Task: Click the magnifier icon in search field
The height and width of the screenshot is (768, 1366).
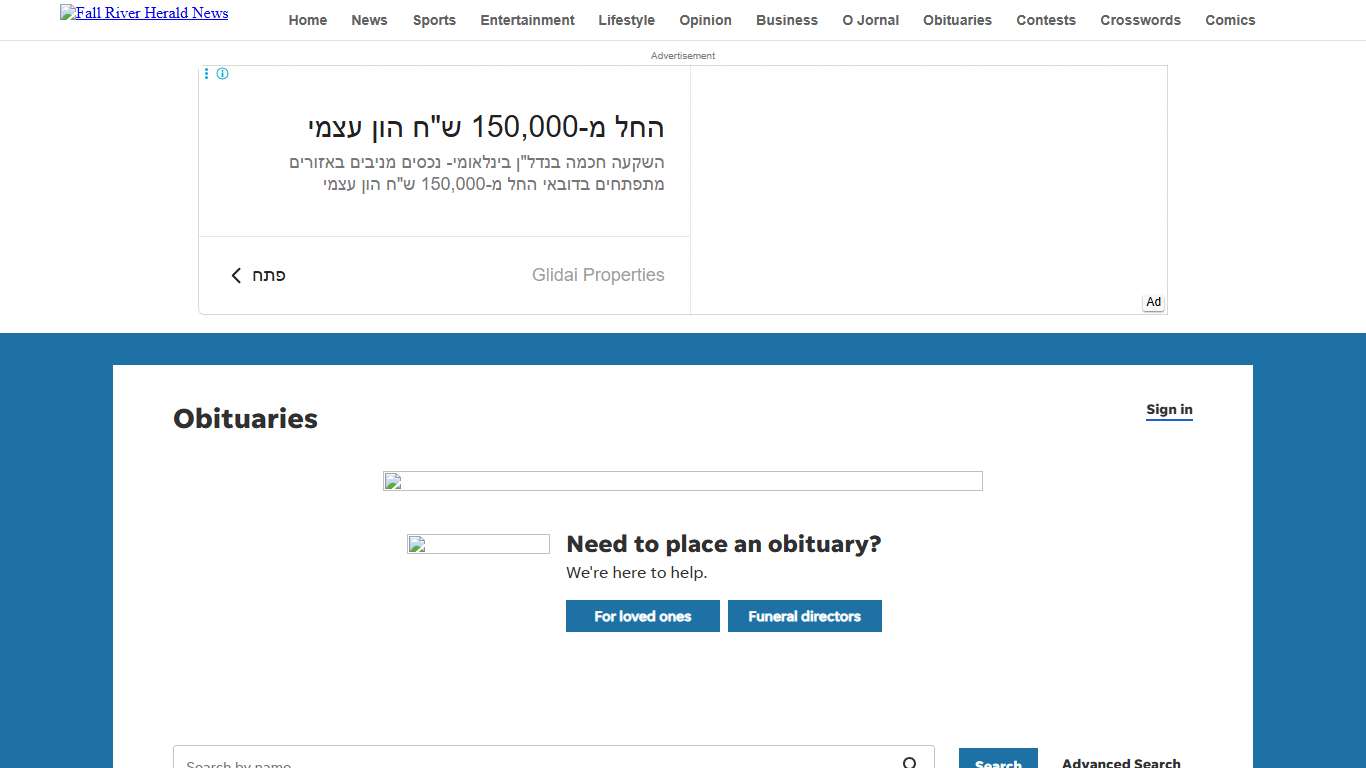Action: point(910,763)
